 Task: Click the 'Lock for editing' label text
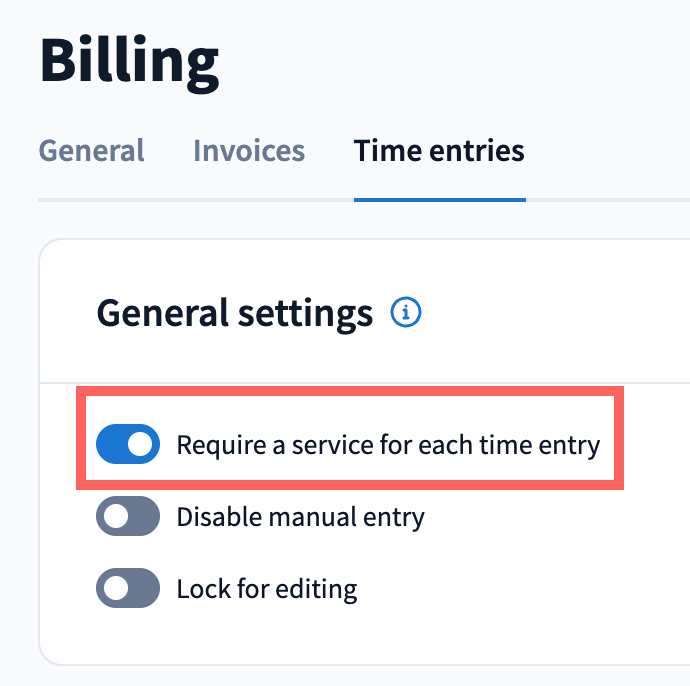point(267,589)
